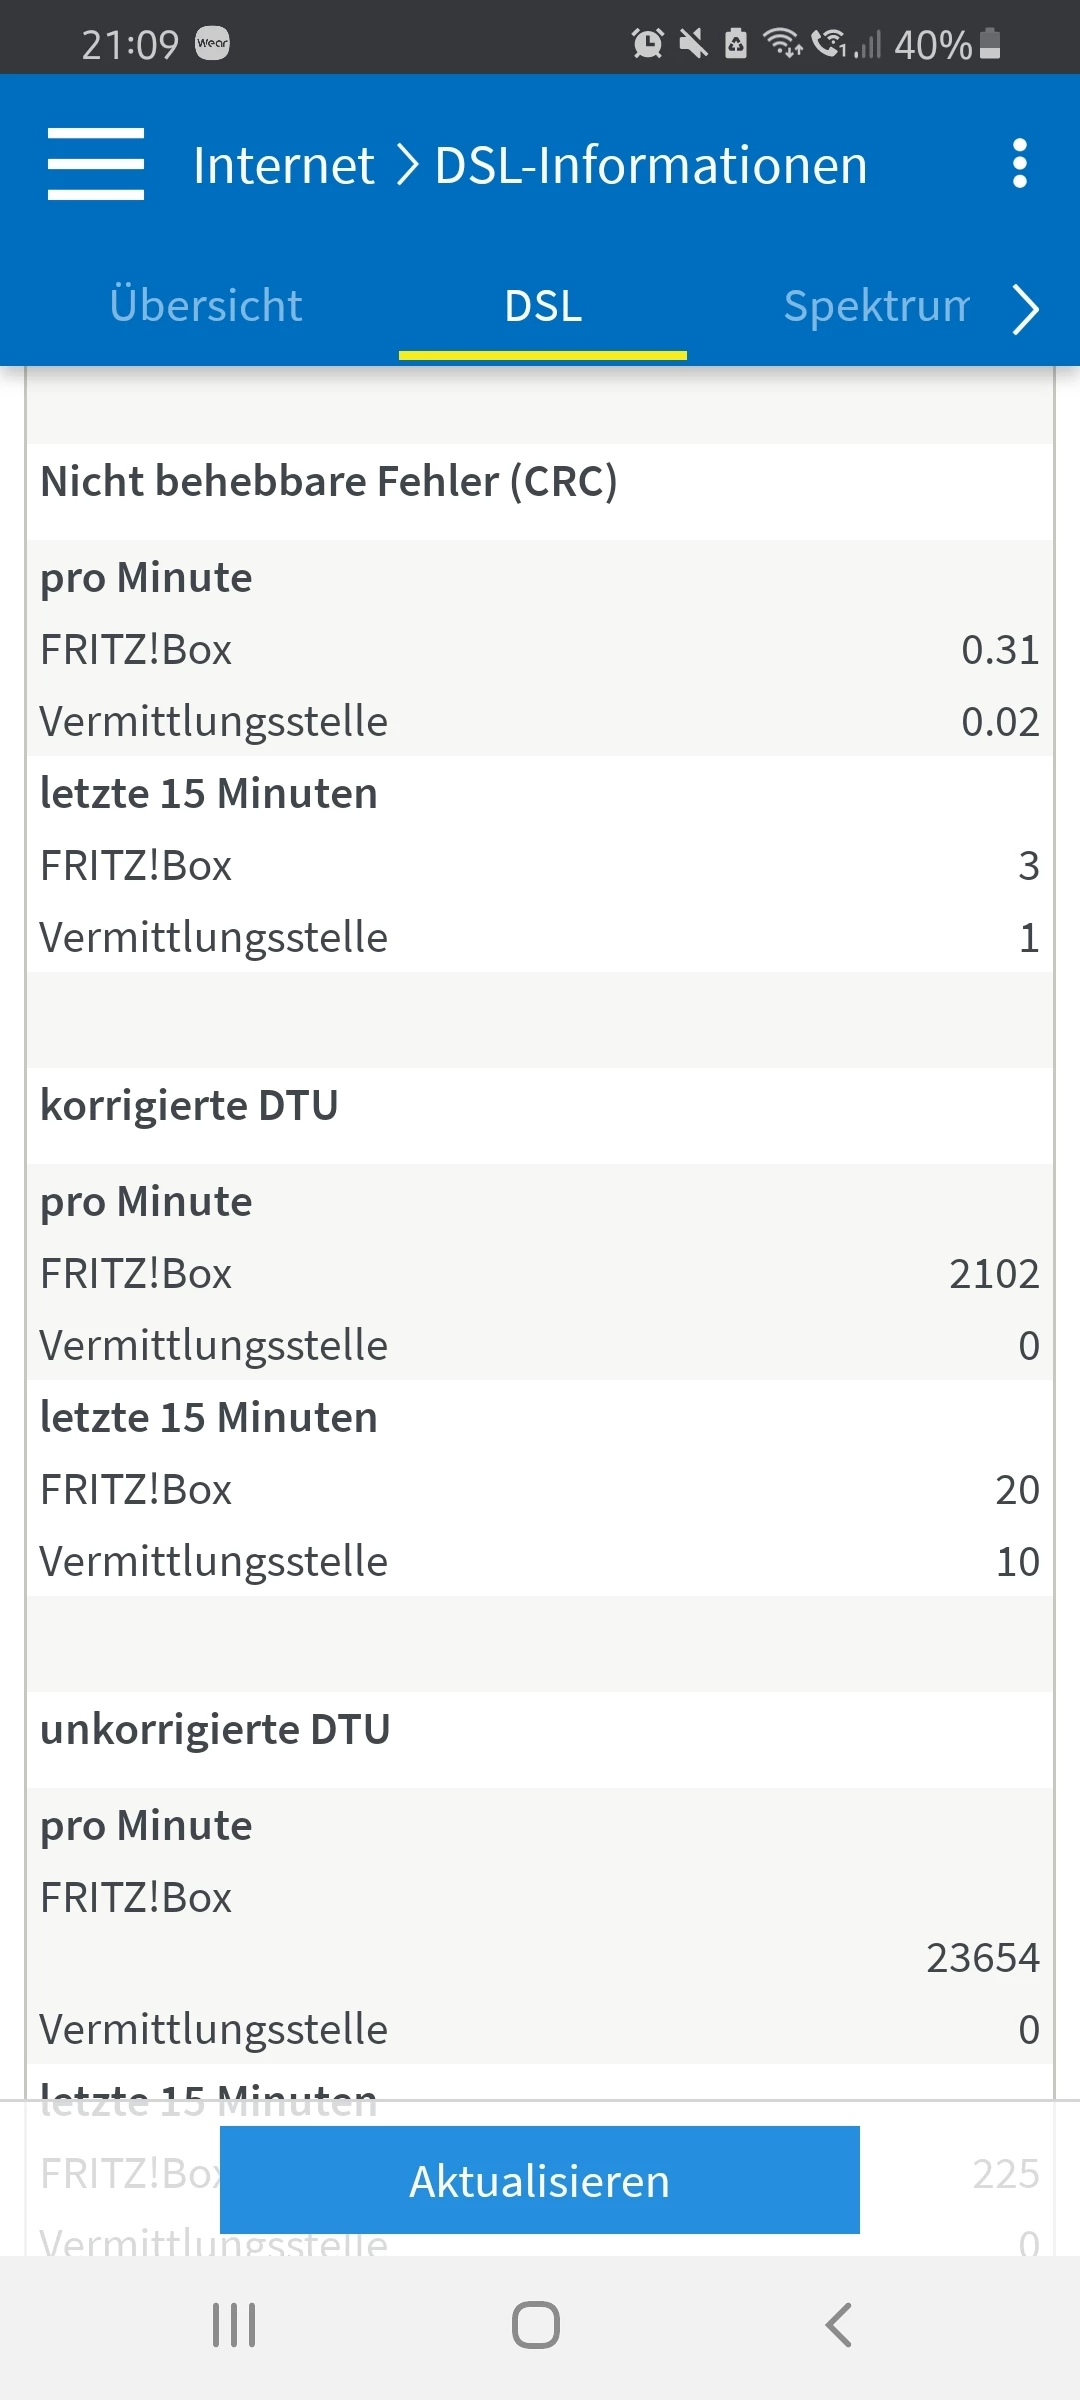
Task: Tap the Android home button
Action: coord(536,2325)
